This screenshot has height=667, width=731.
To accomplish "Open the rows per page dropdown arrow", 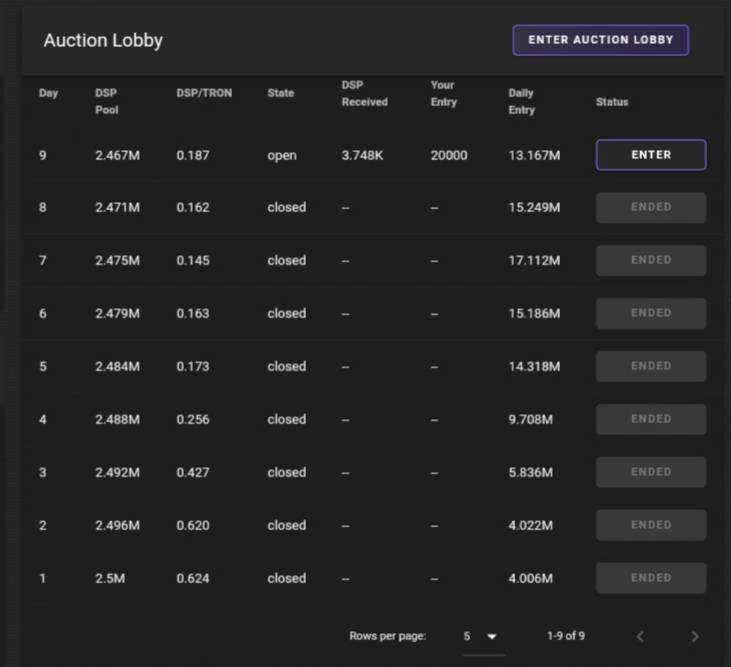I will click(491, 636).
